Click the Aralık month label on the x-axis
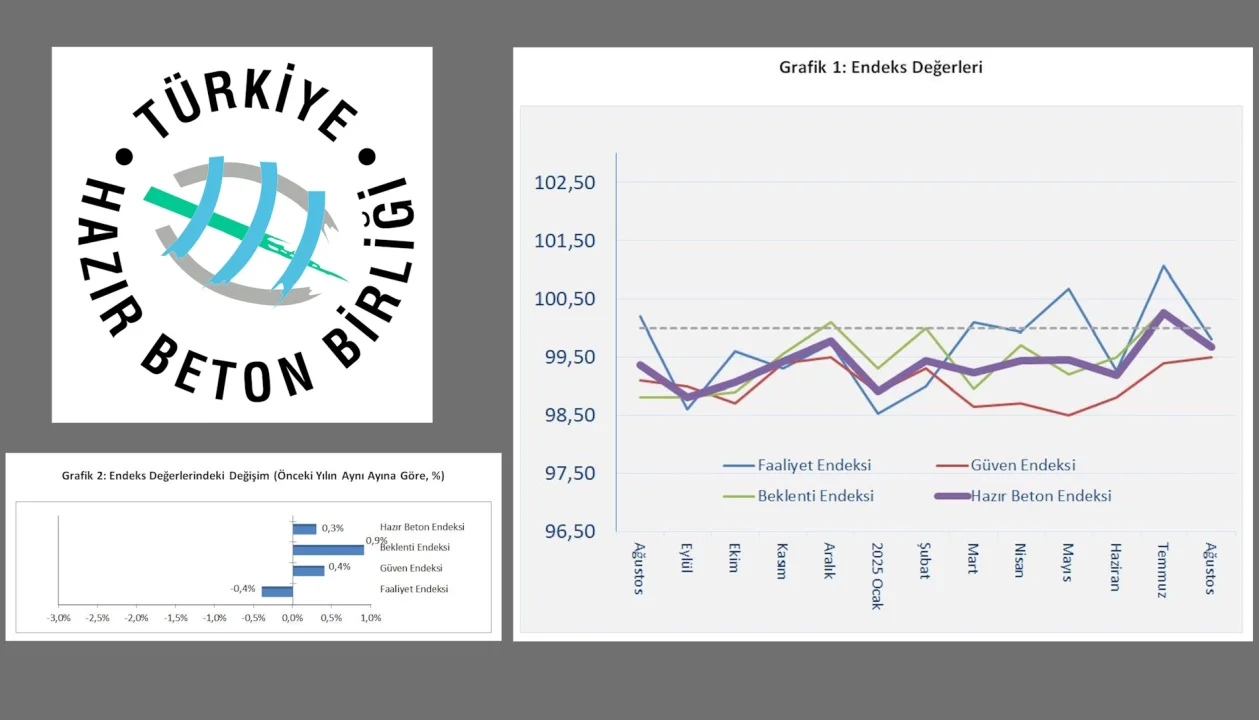This screenshot has height=720, width=1259. pyautogui.click(x=829, y=564)
